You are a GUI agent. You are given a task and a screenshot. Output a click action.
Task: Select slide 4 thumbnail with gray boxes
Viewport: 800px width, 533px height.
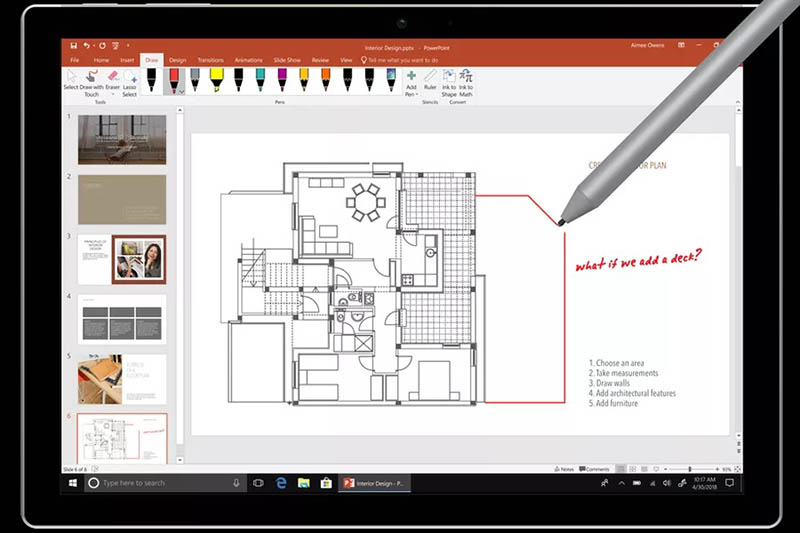(x=122, y=319)
